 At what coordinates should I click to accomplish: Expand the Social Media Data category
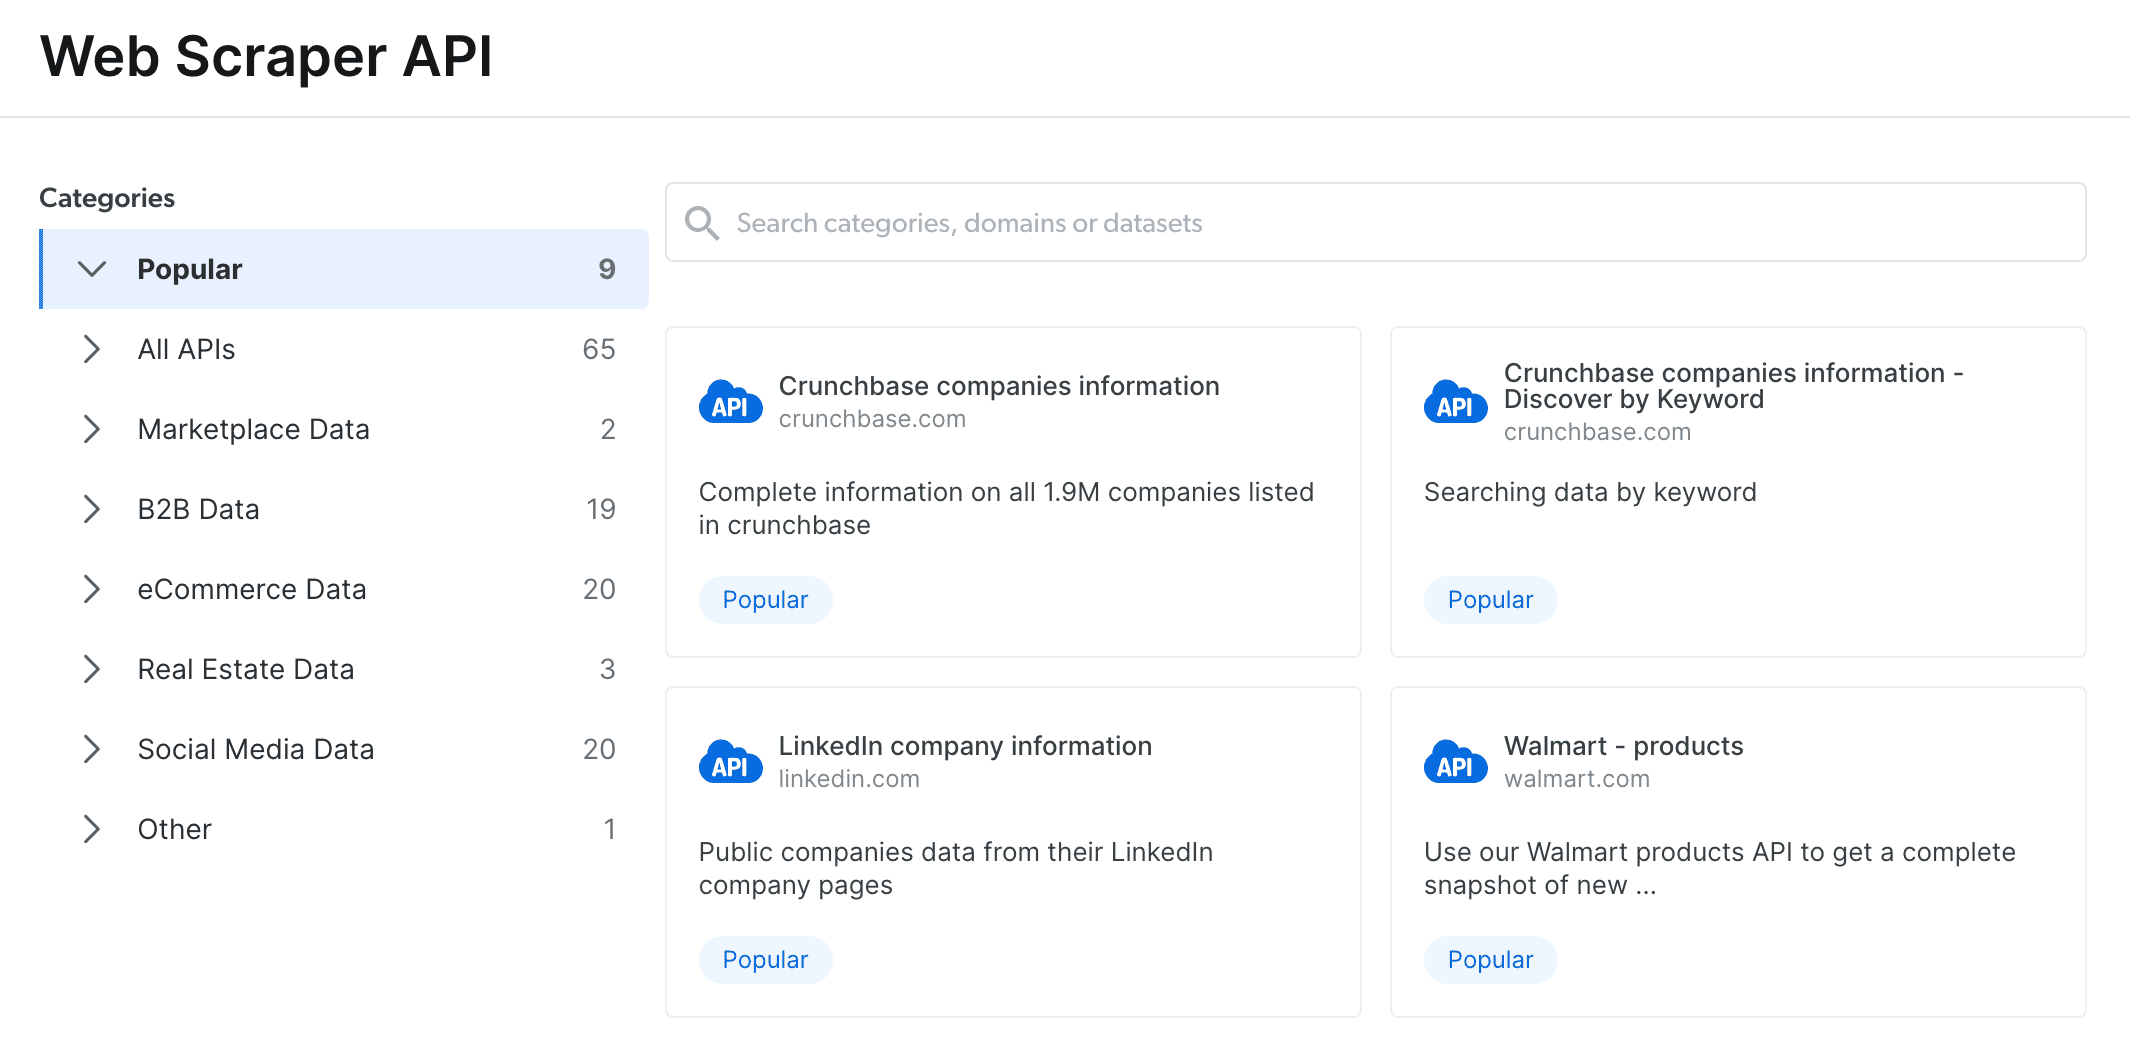92,749
